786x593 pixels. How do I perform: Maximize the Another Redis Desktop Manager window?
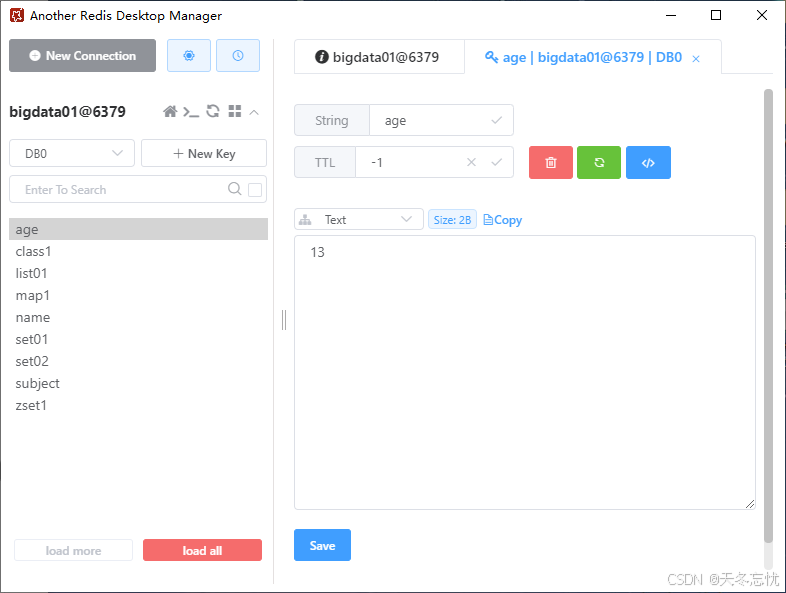click(x=716, y=15)
